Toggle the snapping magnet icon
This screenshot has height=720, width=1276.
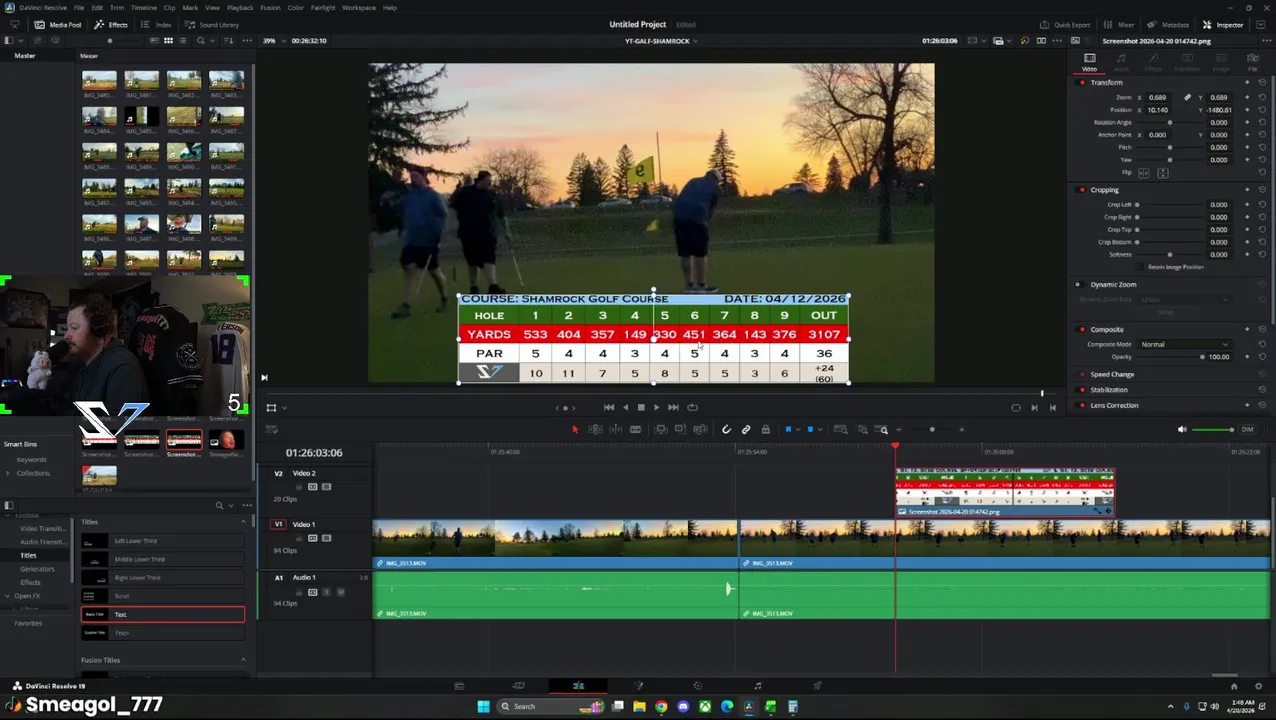coord(727,430)
